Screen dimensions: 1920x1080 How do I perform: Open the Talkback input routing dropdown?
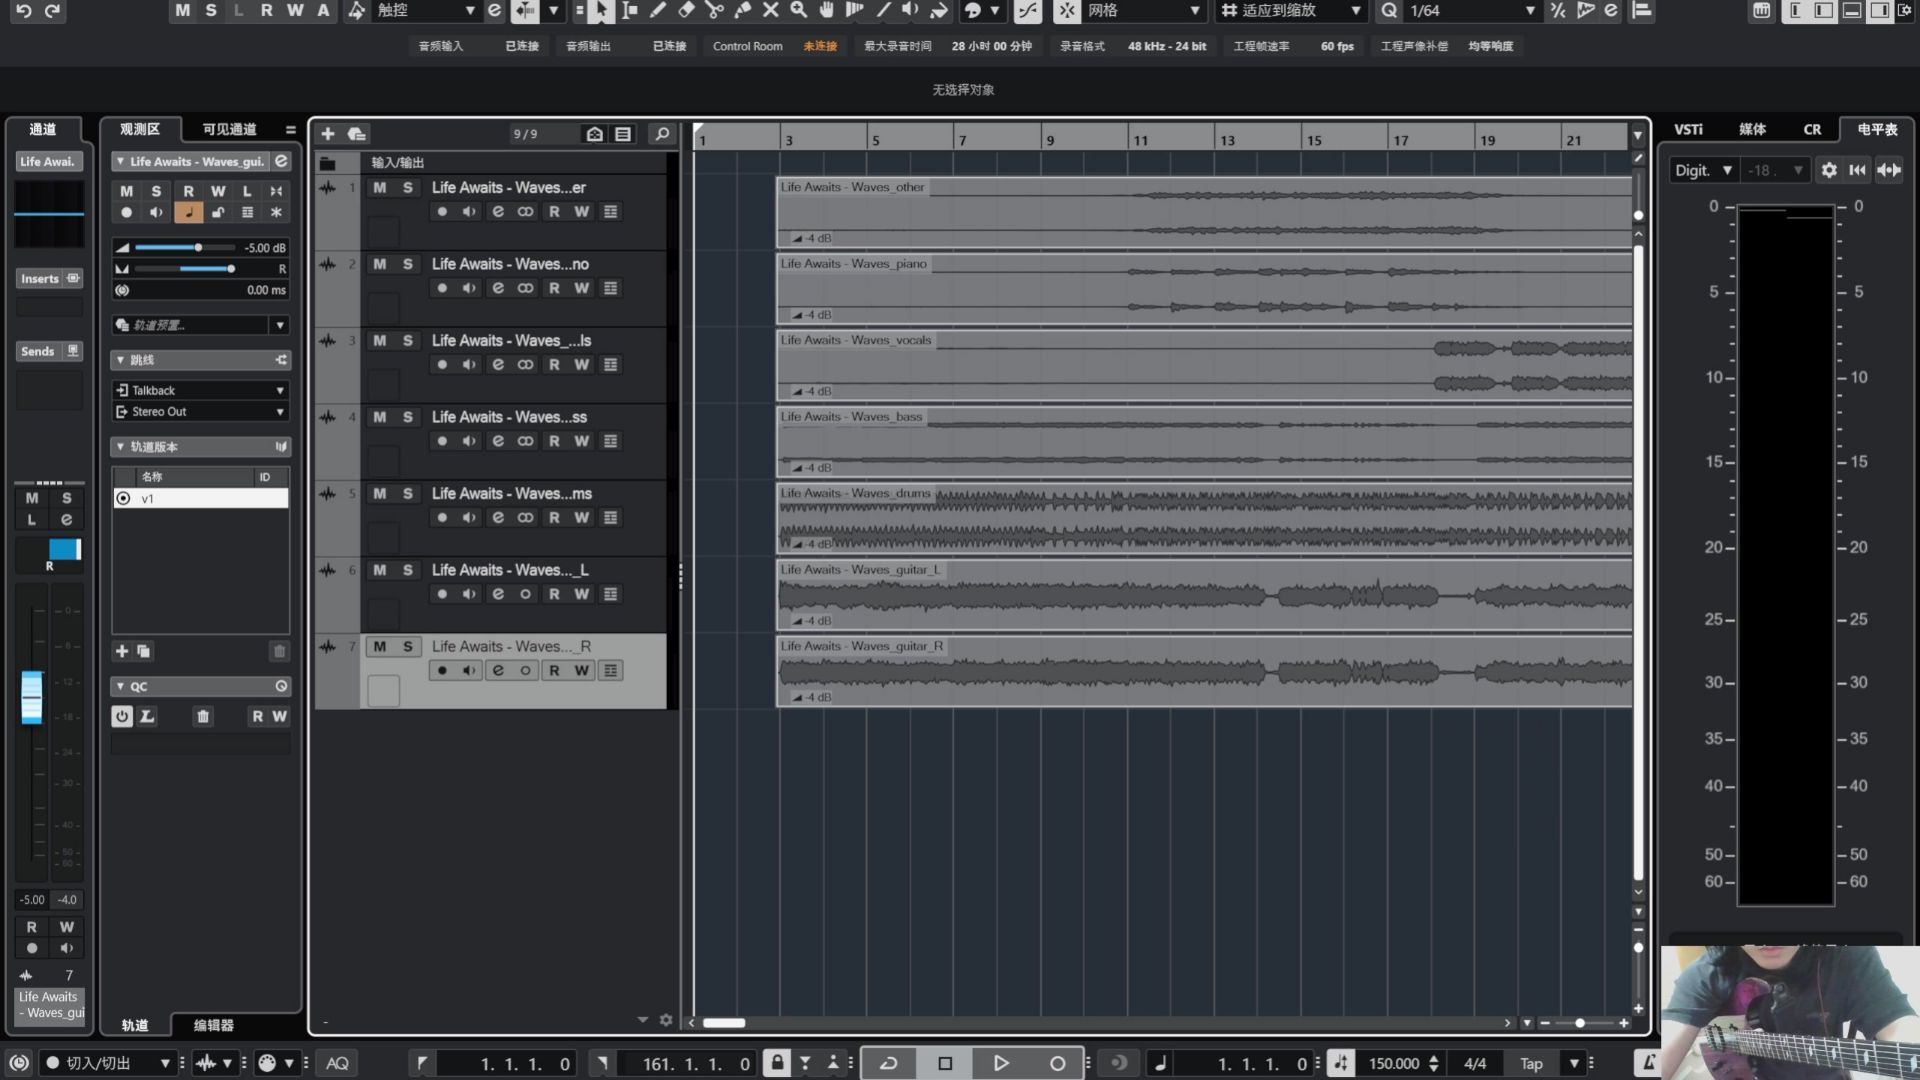200,390
